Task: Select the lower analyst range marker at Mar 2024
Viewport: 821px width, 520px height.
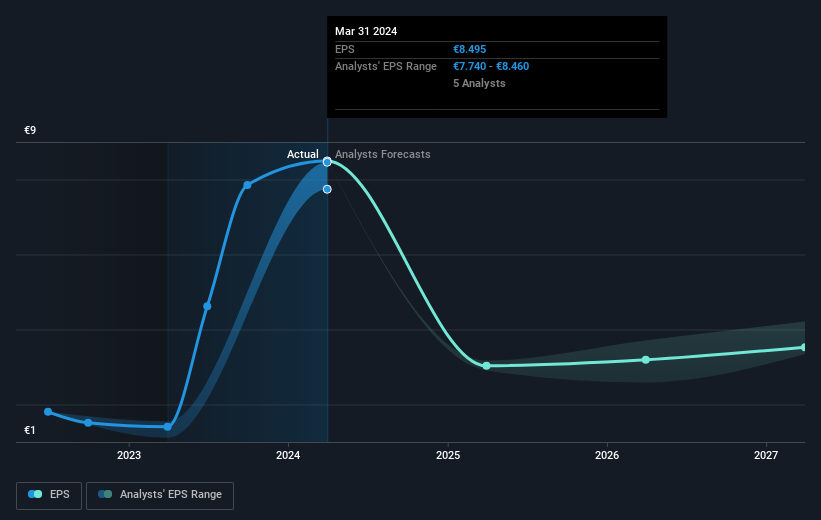Action: click(x=327, y=189)
